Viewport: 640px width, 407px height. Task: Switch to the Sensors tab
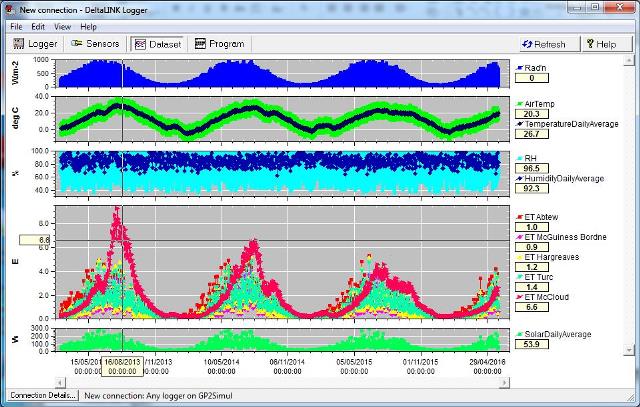[95, 44]
